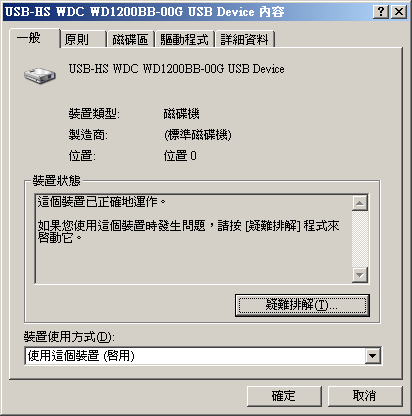Screen dimensions: 412x416
Task: Confirm with the 確定 button
Action: click(284, 396)
